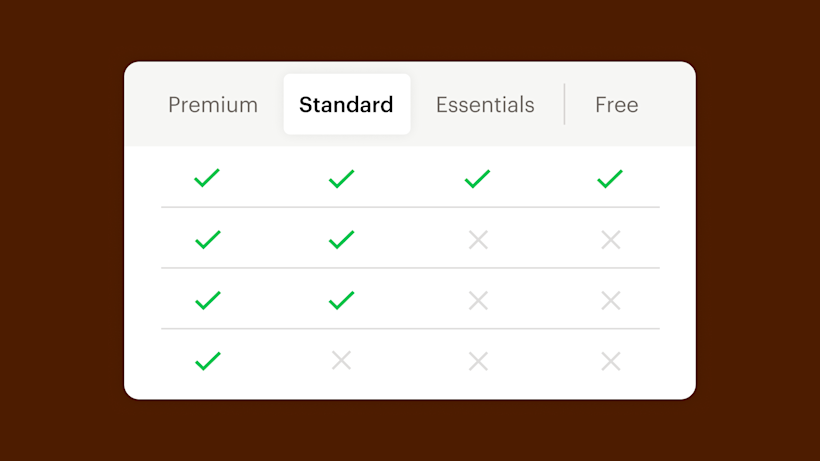The width and height of the screenshot is (820, 461).
Task: Click Premium's first row green checkmark
Action: coord(207,179)
